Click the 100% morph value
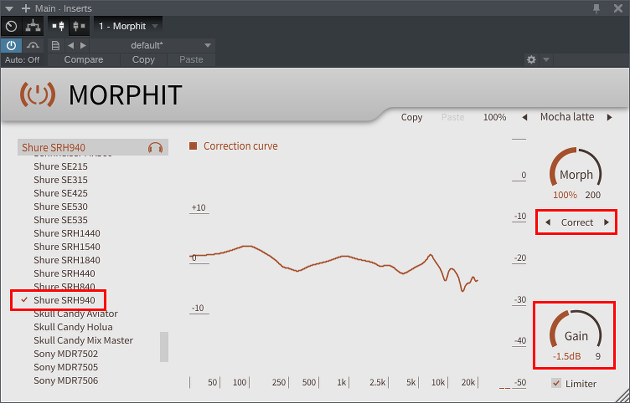 tap(565, 195)
